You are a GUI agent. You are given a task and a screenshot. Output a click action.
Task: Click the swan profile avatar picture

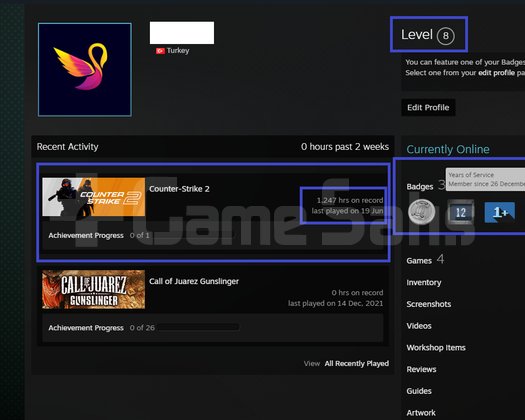click(x=85, y=70)
